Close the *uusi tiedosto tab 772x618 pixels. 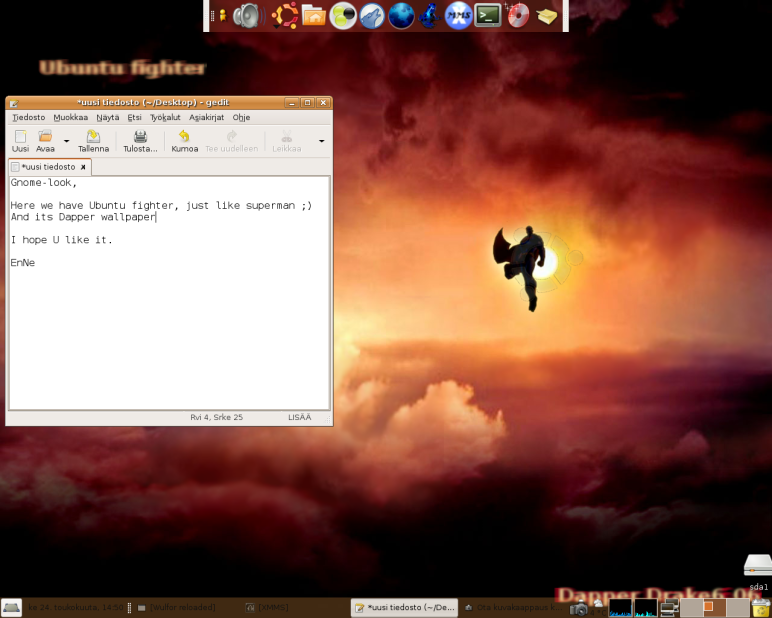click(x=83, y=167)
